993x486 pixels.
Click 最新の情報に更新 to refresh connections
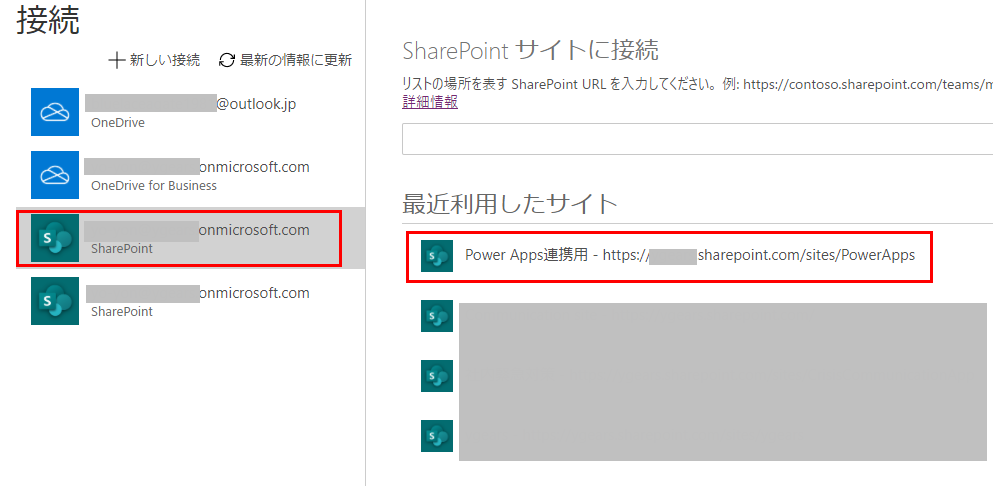pos(296,61)
